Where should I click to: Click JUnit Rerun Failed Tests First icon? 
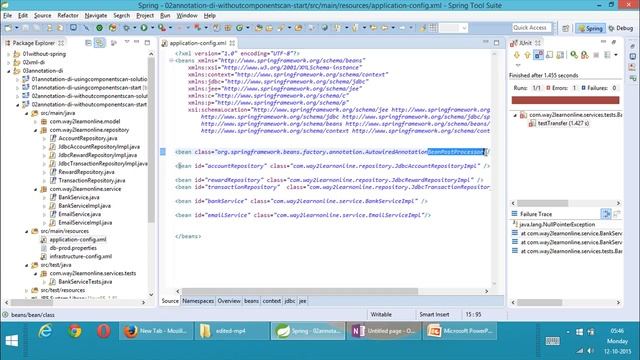(585, 55)
